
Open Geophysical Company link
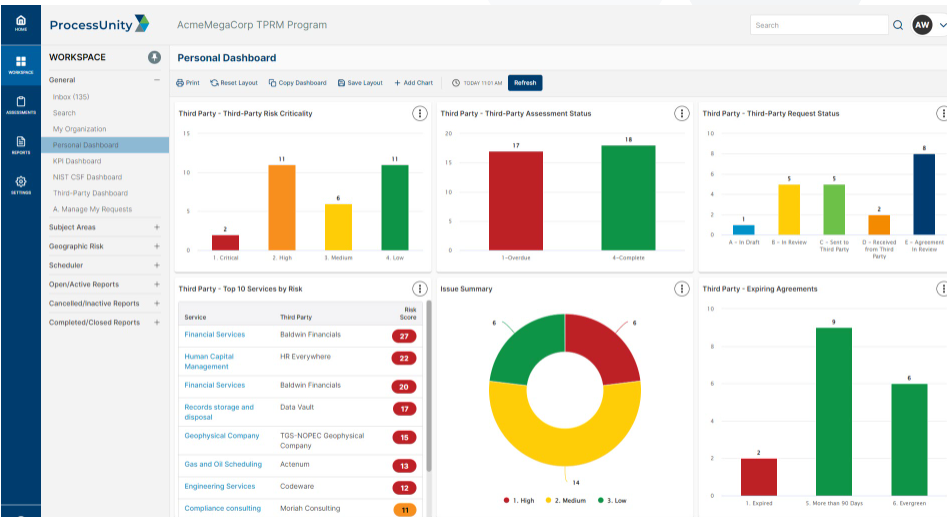pyautogui.click(x=222, y=435)
